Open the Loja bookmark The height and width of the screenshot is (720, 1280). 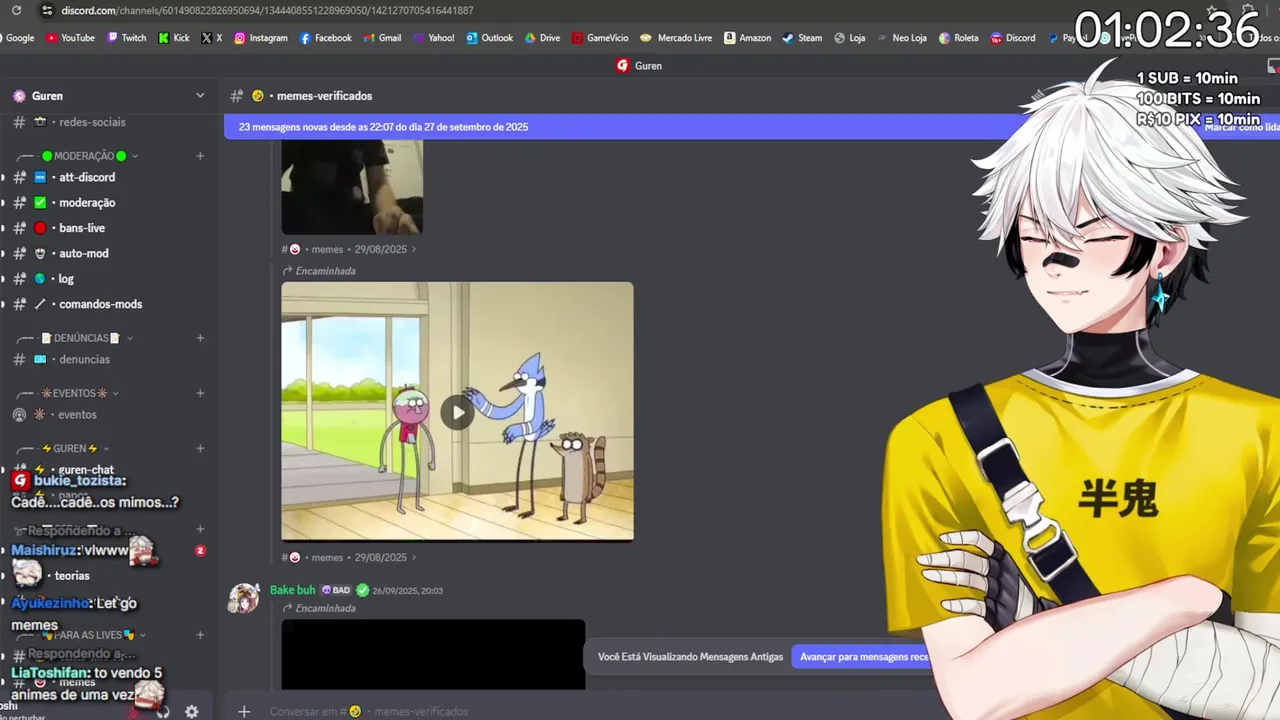pyautogui.click(x=849, y=38)
